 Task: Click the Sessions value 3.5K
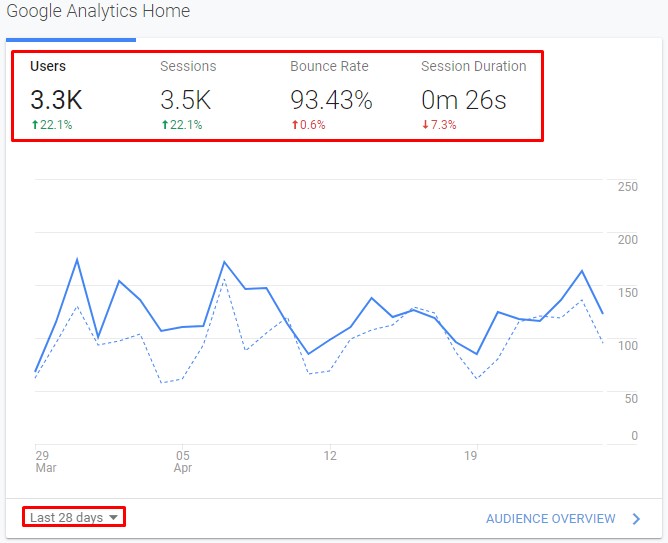pos(186,100)
